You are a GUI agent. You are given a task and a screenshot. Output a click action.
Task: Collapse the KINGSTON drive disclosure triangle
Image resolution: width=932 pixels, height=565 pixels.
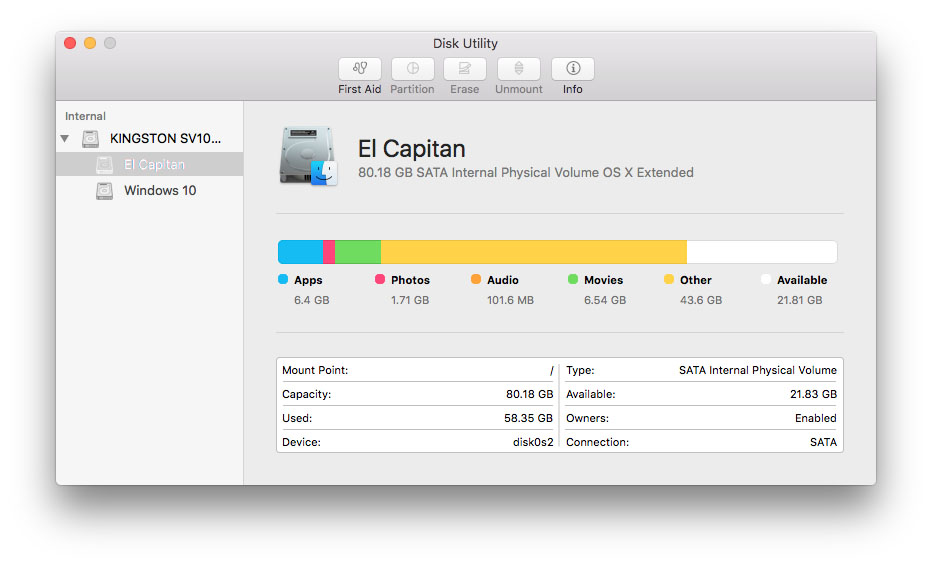[65, 138]
